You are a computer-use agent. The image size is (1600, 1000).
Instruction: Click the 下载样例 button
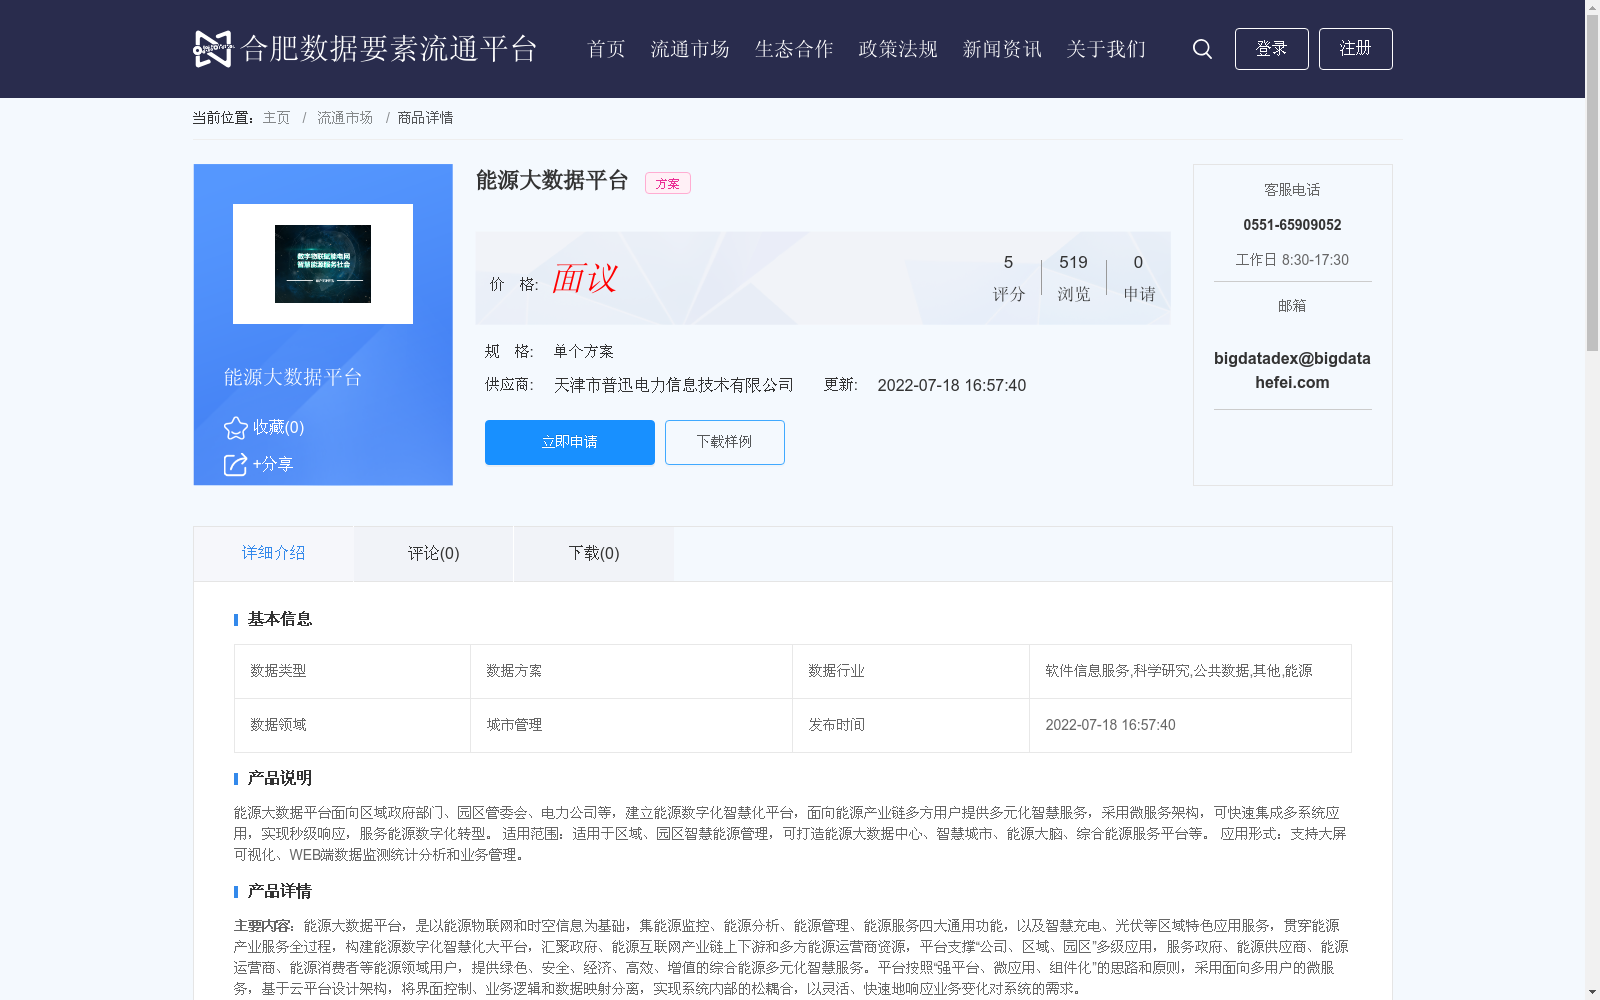pos(725,442)
